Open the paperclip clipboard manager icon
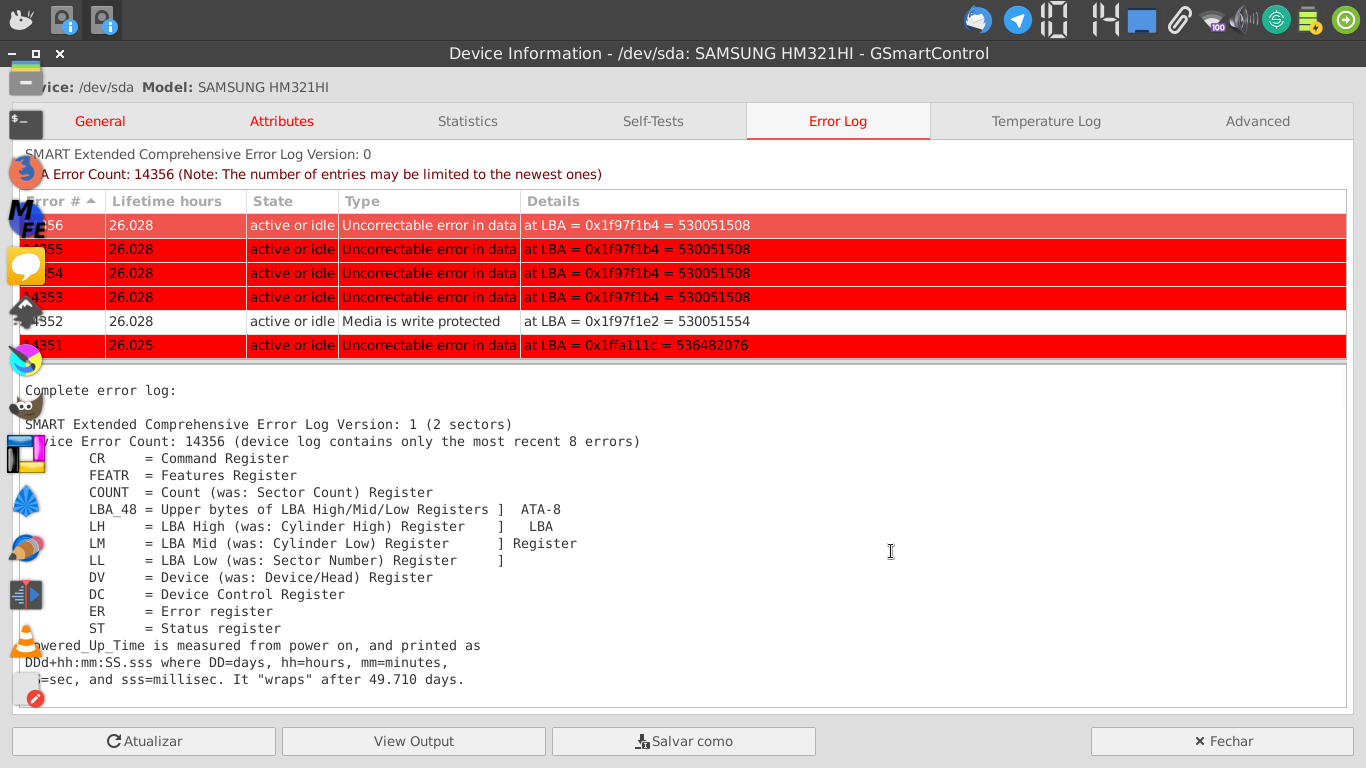Viewport: 1366px width, 768px height. click(x=1180, y=20)
